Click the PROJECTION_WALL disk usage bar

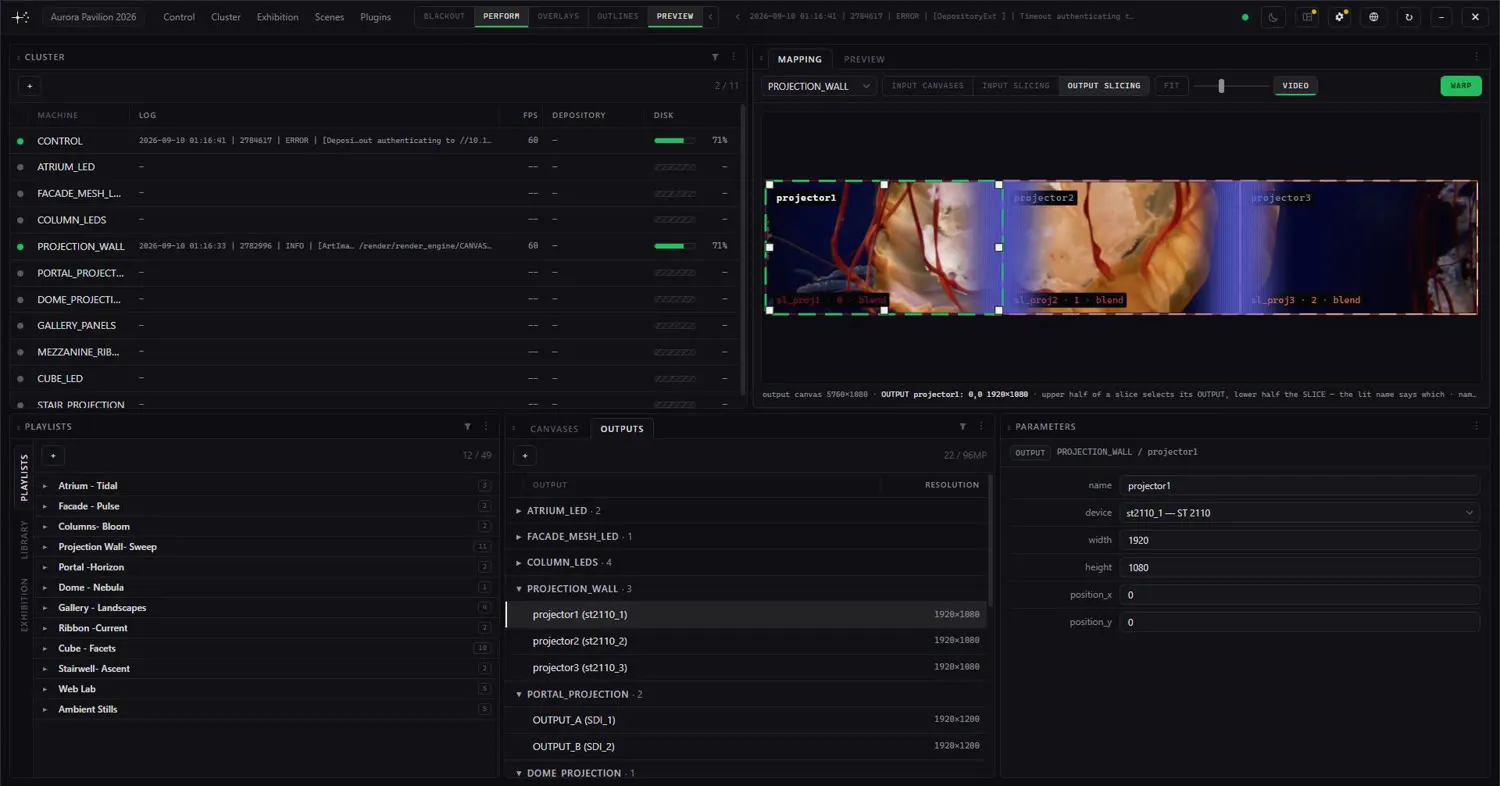click(674, 246)
